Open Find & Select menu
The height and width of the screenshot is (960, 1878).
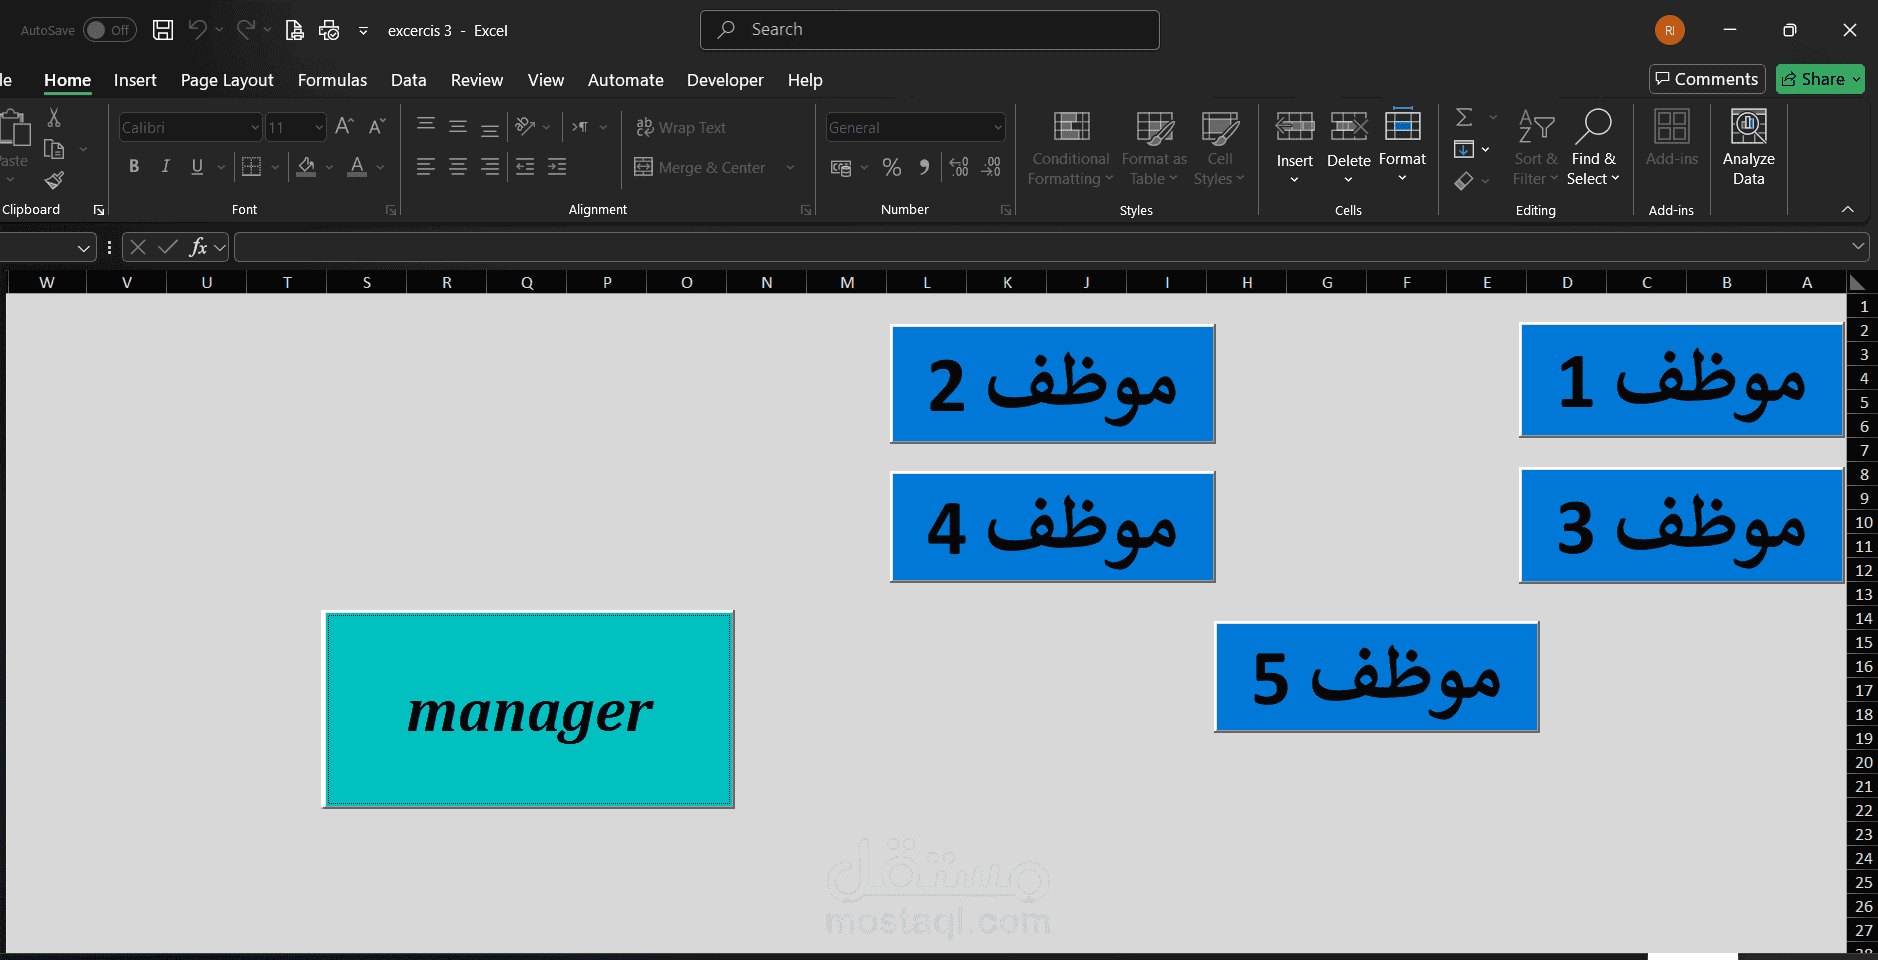pyautogui.click(x=1593, y=148)
